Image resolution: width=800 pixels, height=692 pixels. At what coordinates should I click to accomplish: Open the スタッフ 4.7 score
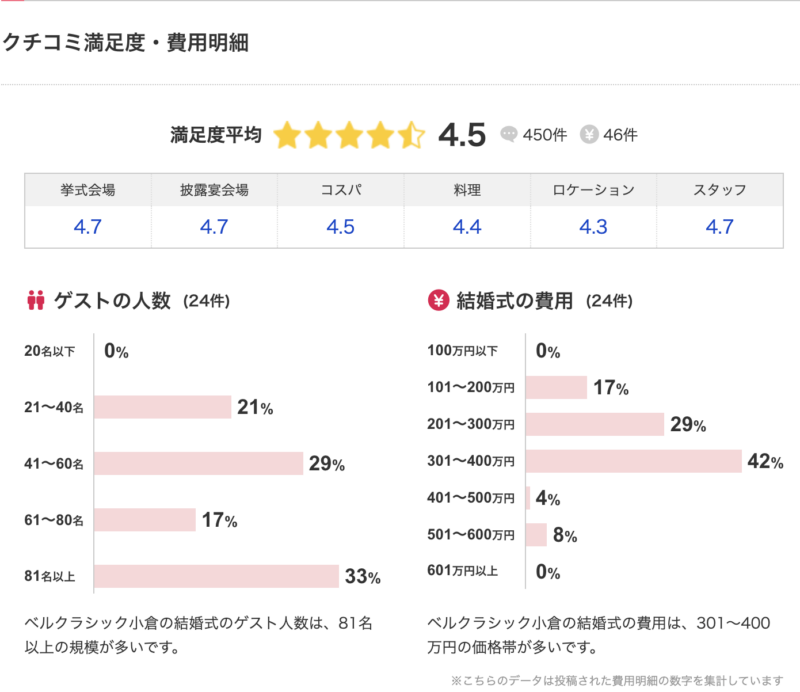click(x=720, y=227)
